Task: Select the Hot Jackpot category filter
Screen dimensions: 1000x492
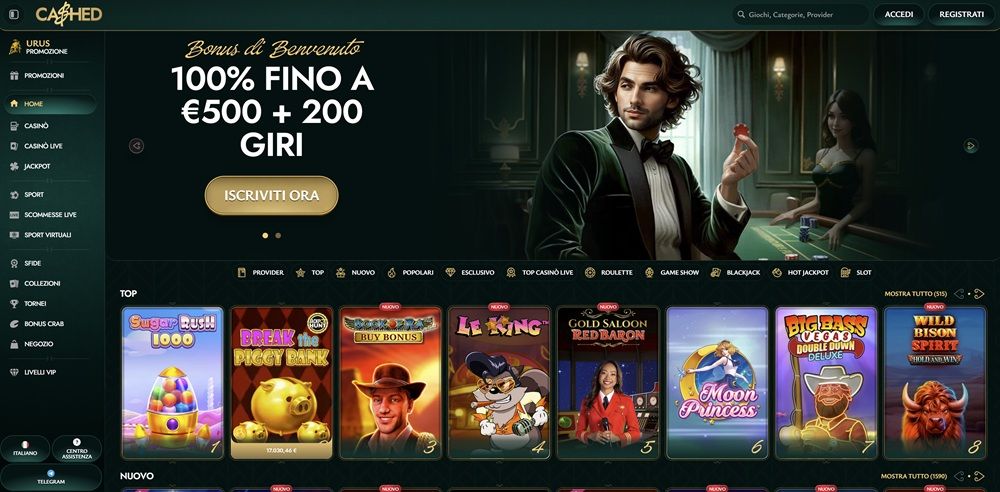Action: coord(800,272)
